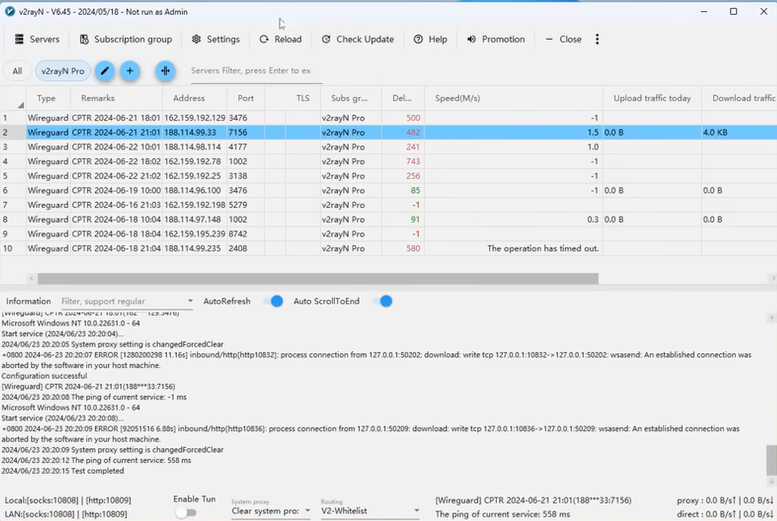Click delay value 85 in row 6
The width and height of the screenshot is (777, 521).
click(415, 190)
